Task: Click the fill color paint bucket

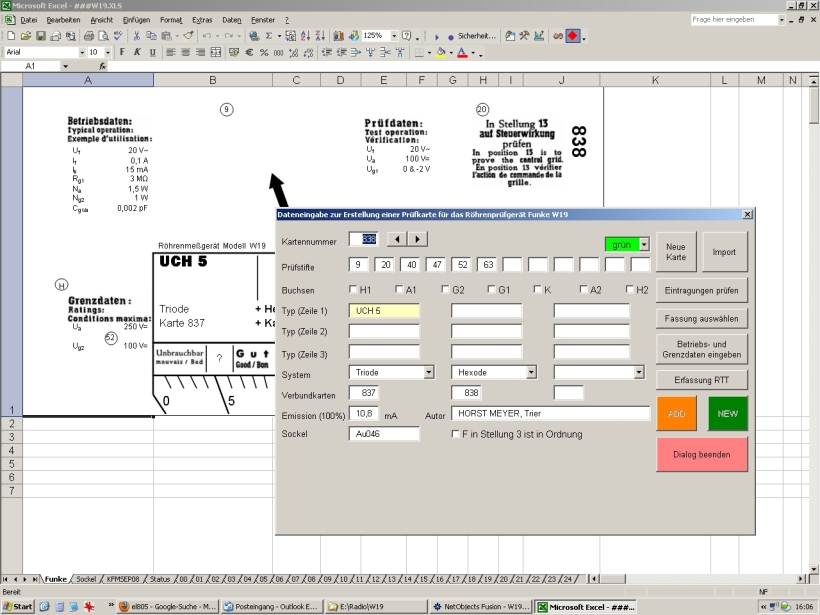Action: click(441, 52)
